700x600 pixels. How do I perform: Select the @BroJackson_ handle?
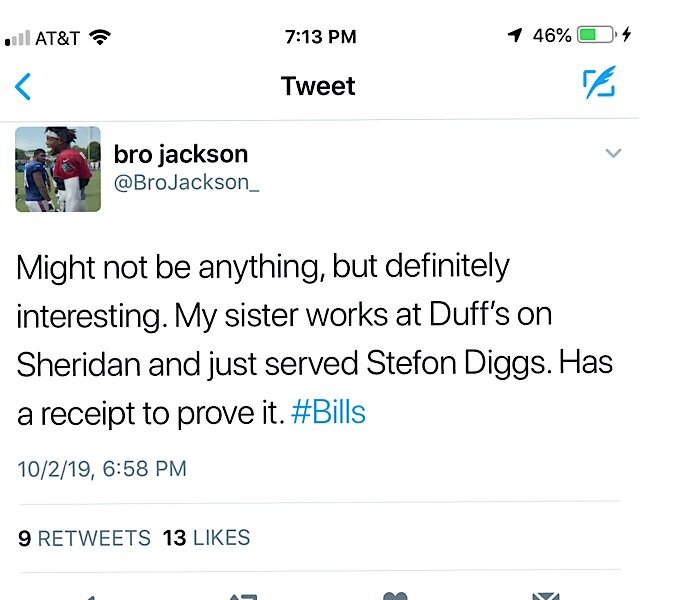tap(186, 183)
